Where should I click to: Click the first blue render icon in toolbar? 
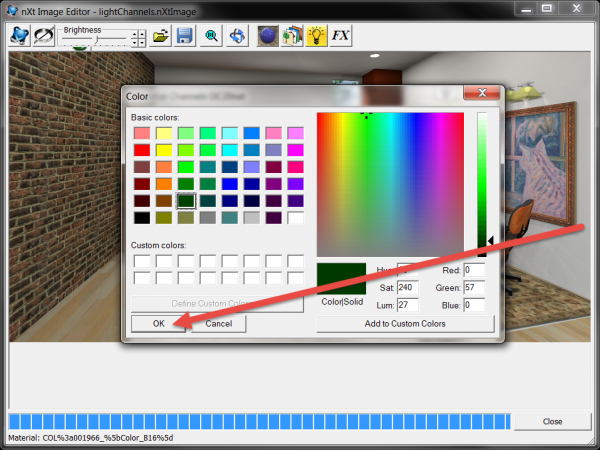19,36
